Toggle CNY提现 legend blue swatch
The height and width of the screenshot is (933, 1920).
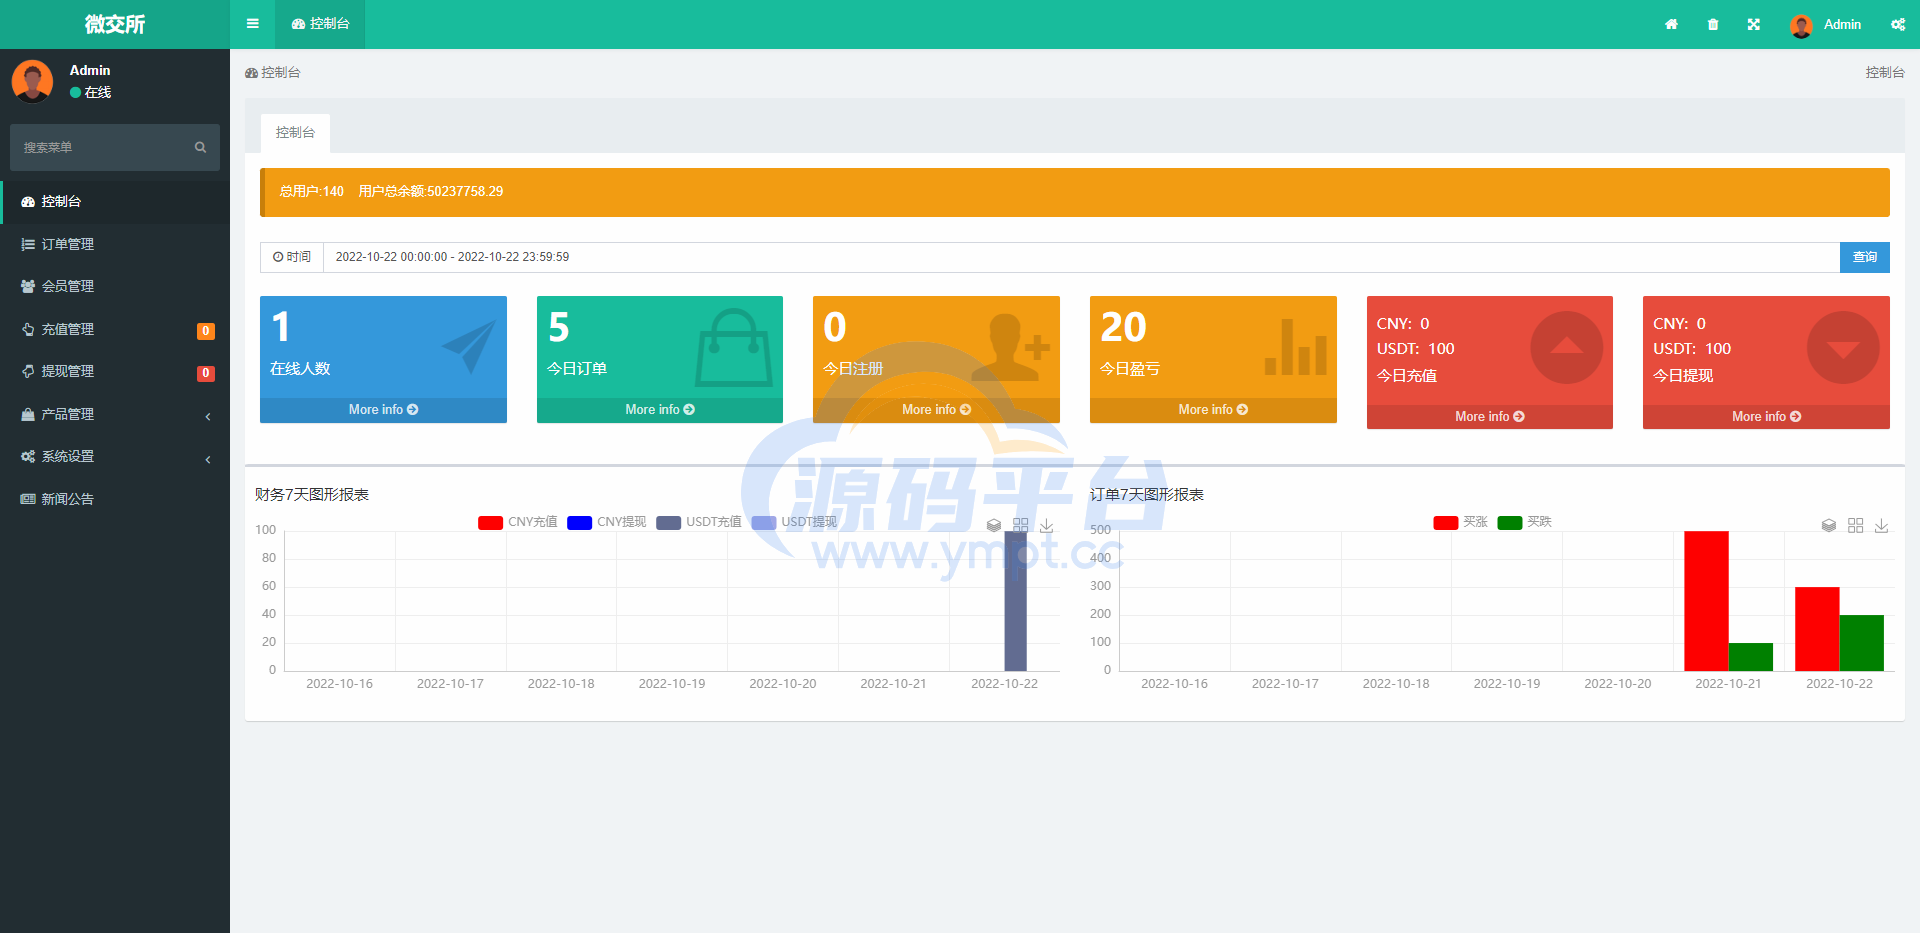pos(579,522)
